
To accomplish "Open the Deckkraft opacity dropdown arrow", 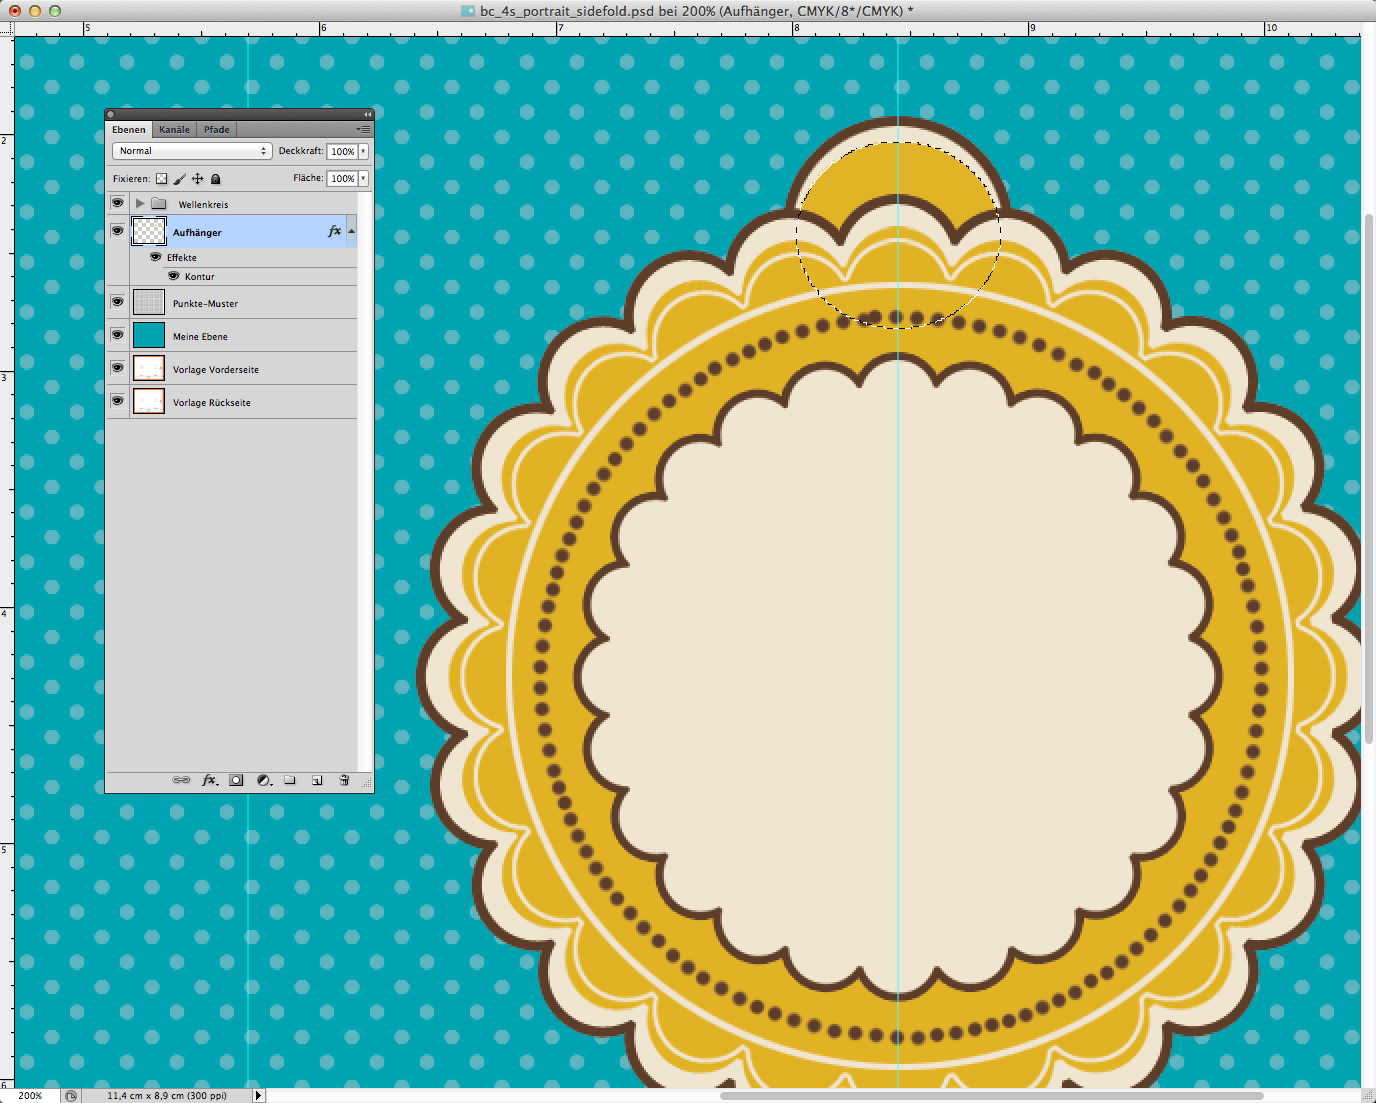I will [363, 151].
